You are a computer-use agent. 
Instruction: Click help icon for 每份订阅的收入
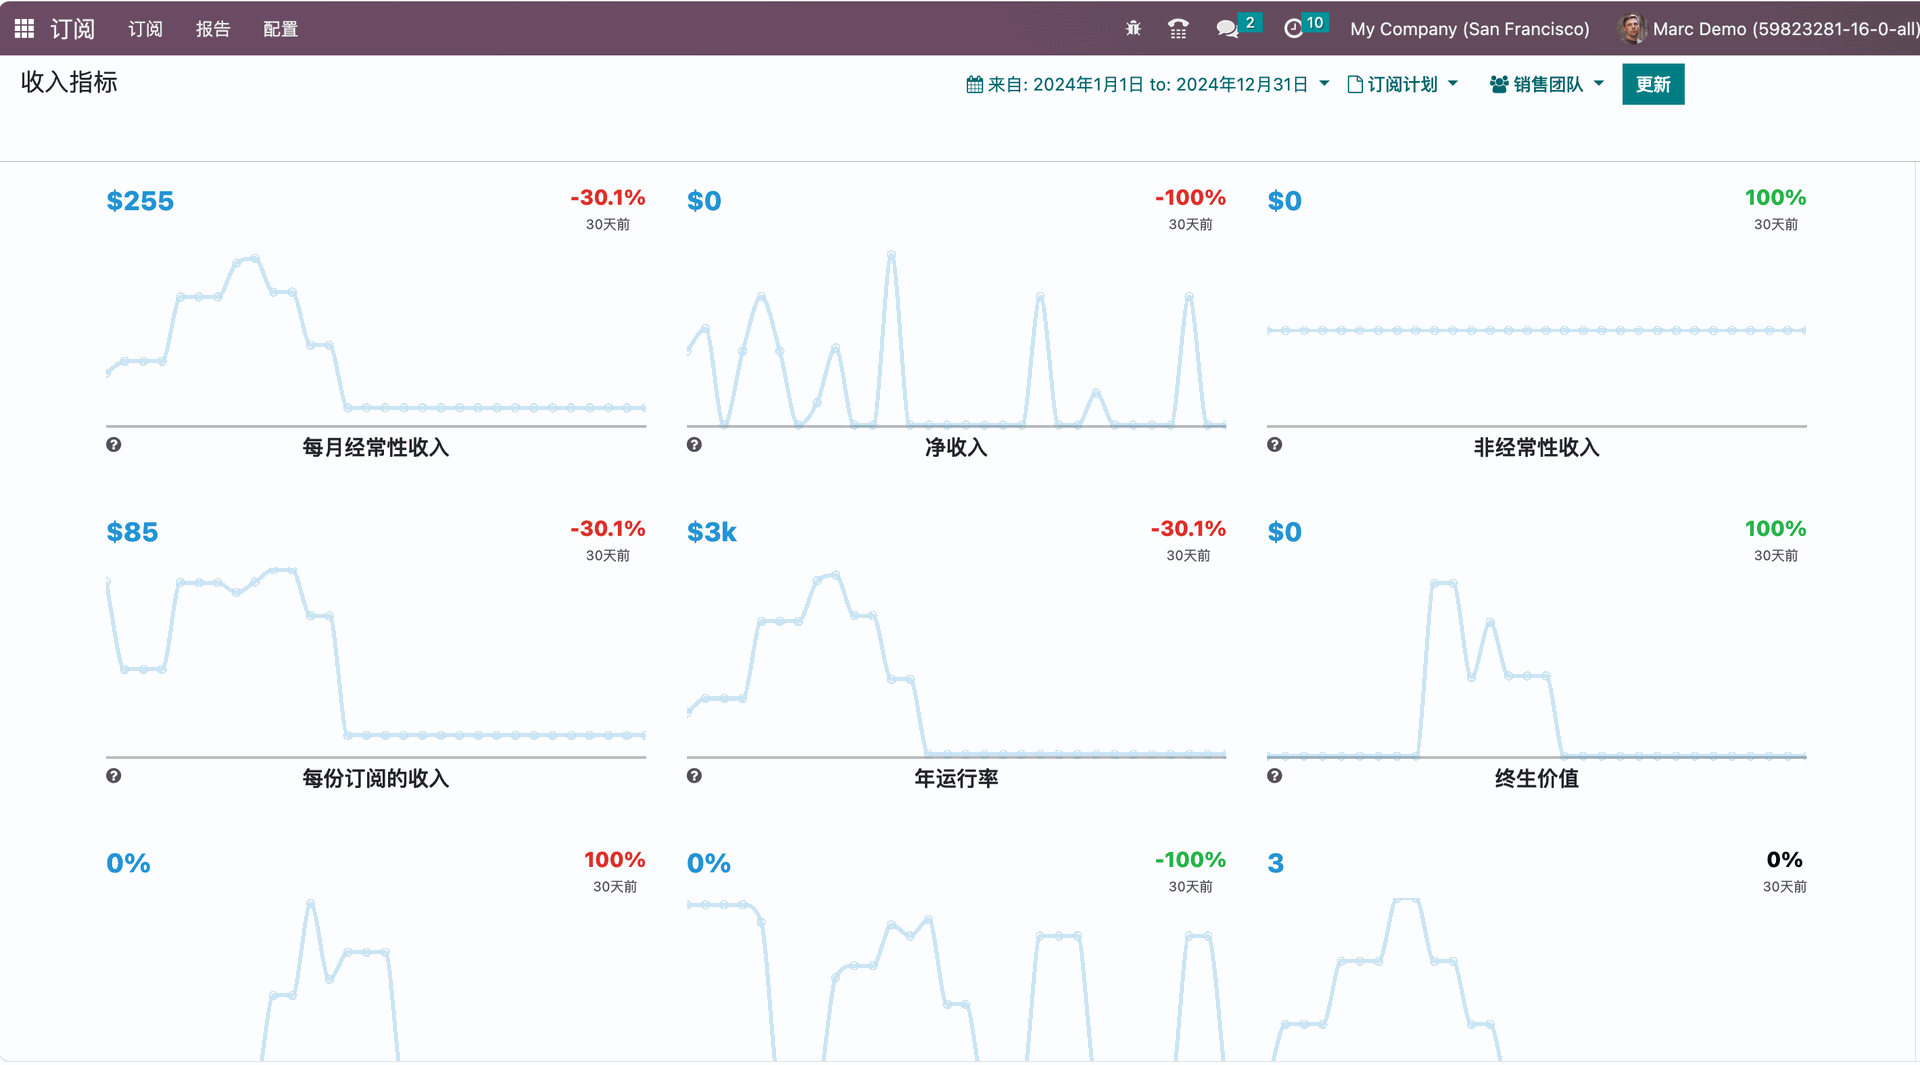[114, 776]
